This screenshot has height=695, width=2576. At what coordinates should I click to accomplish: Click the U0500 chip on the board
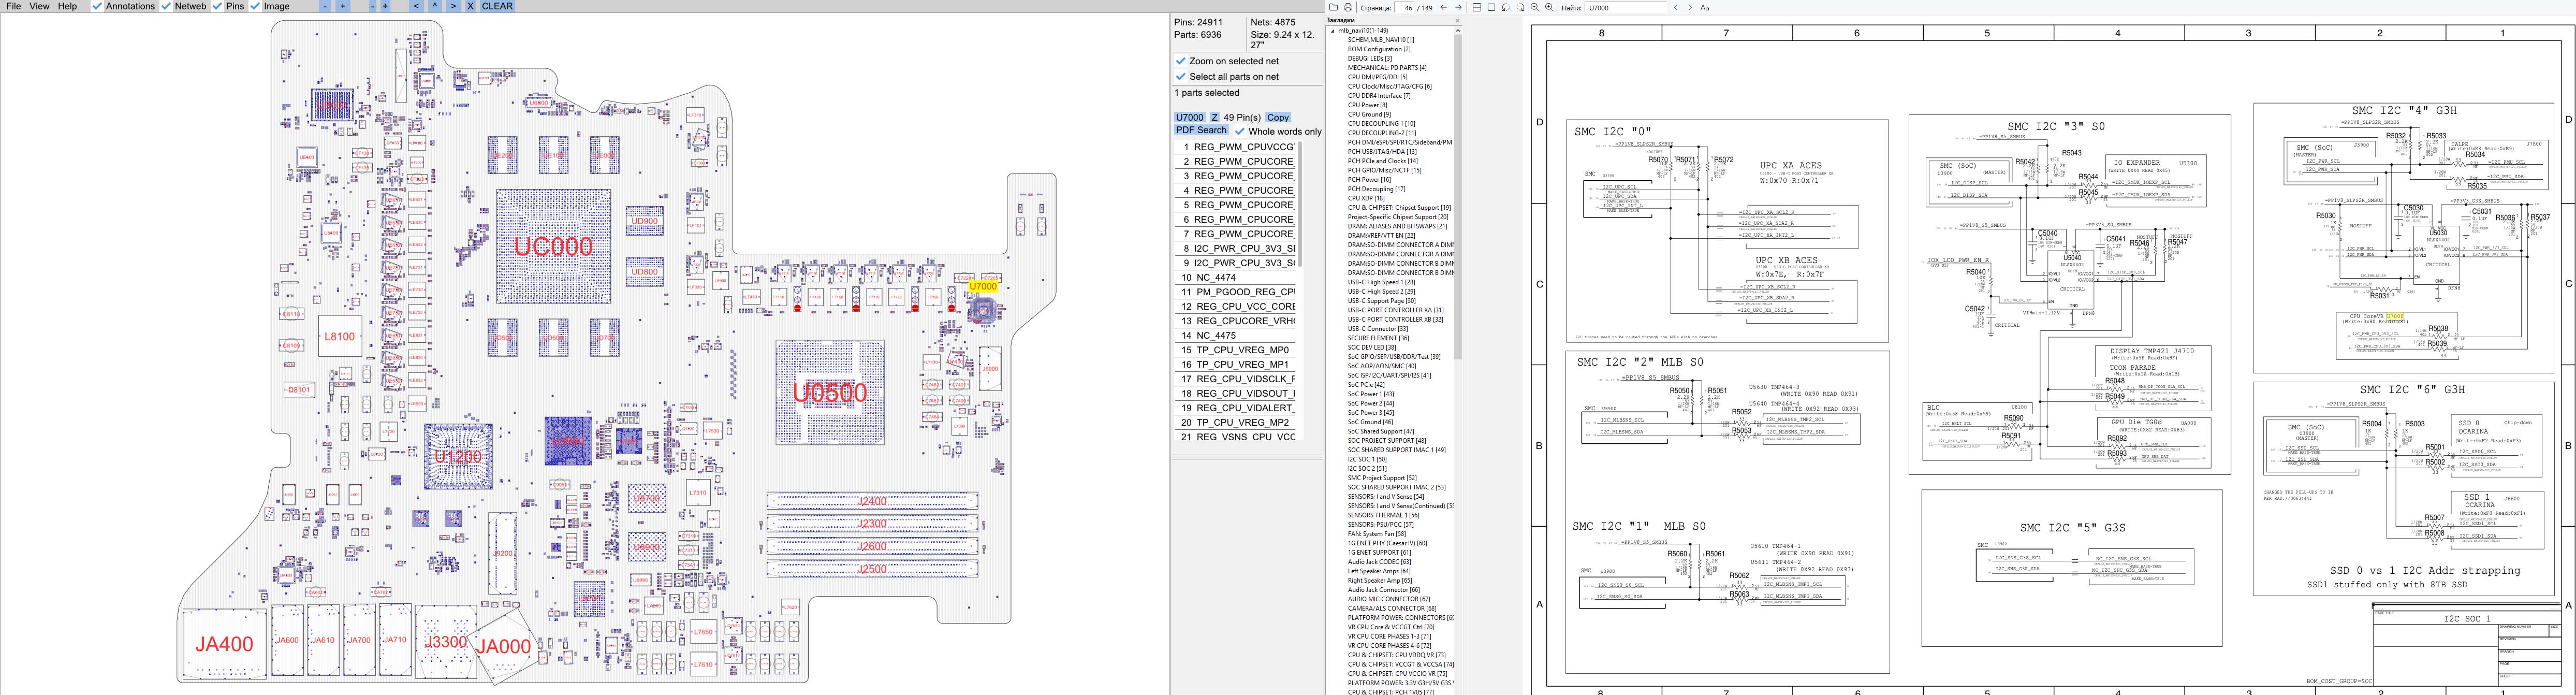(x=830, y=392)
